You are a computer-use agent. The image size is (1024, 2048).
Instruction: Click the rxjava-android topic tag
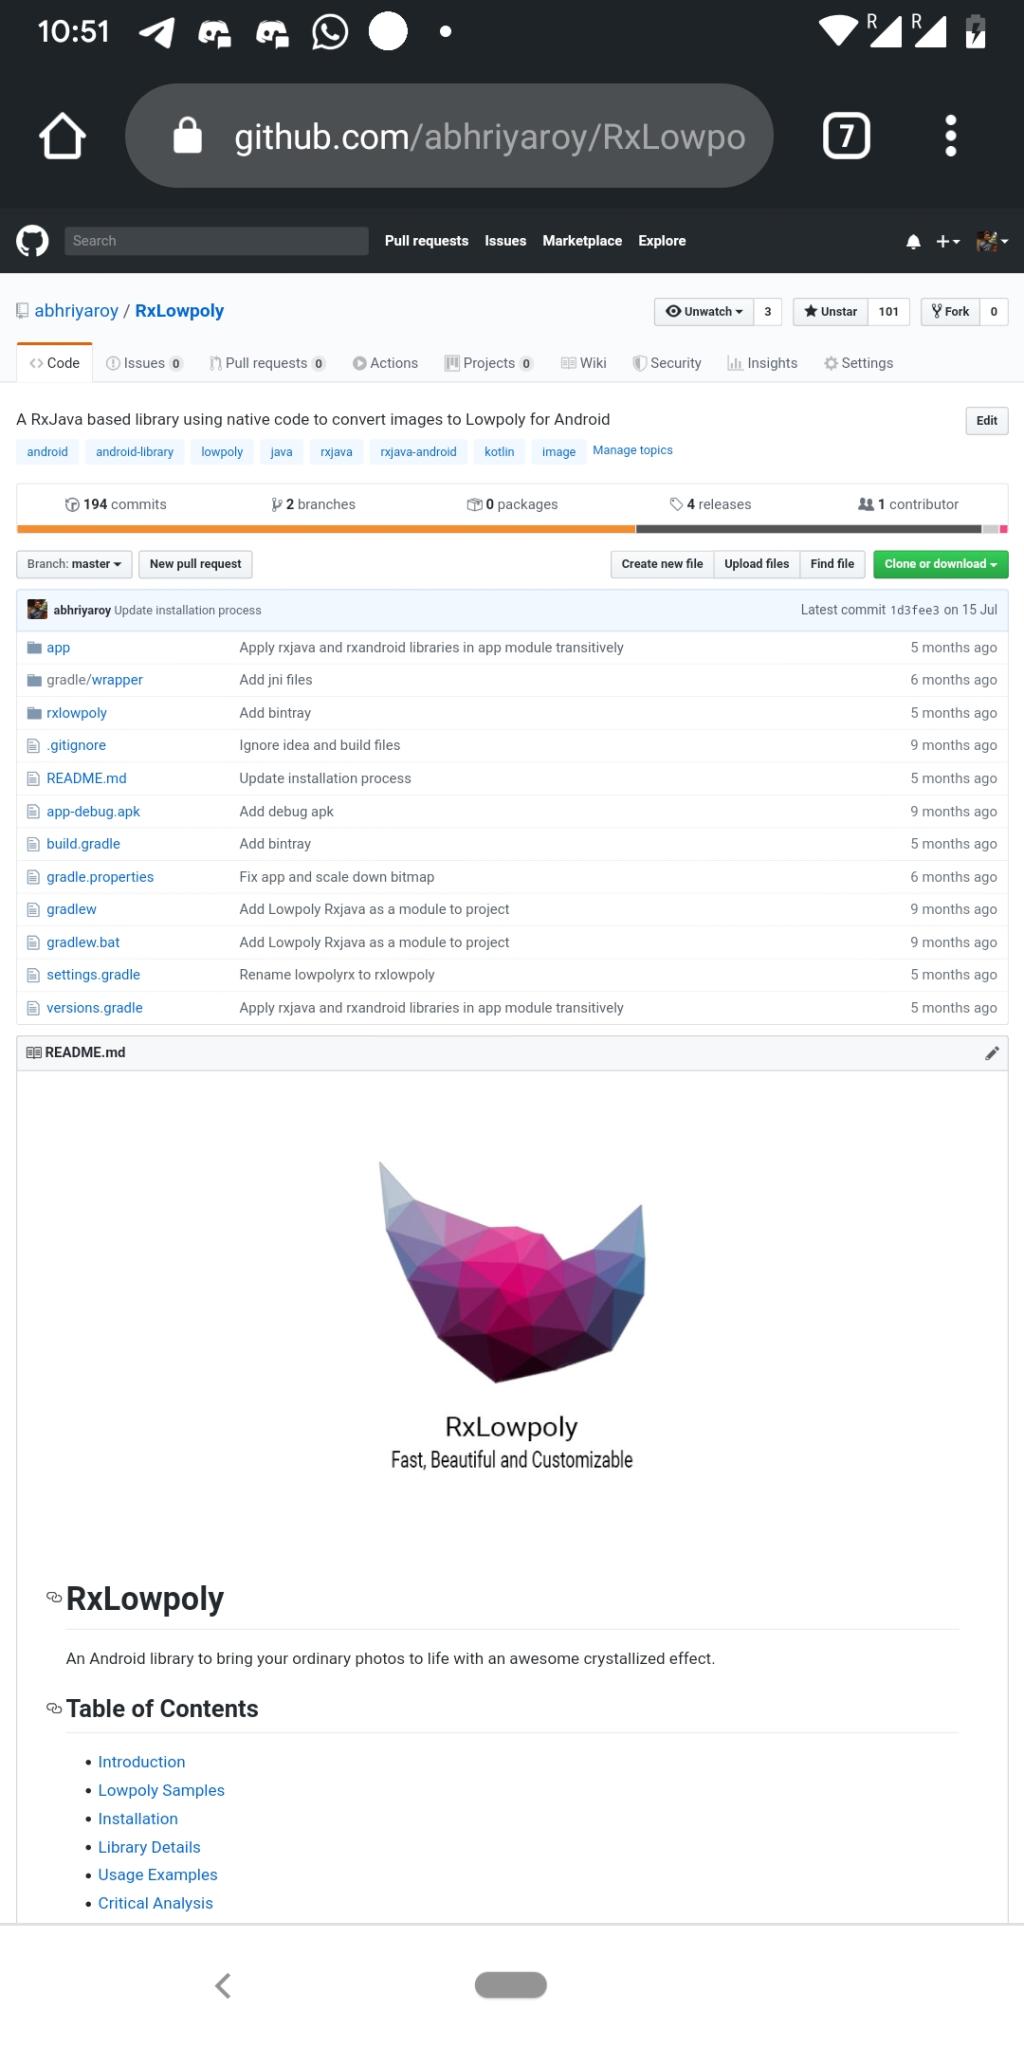point(418,452)
